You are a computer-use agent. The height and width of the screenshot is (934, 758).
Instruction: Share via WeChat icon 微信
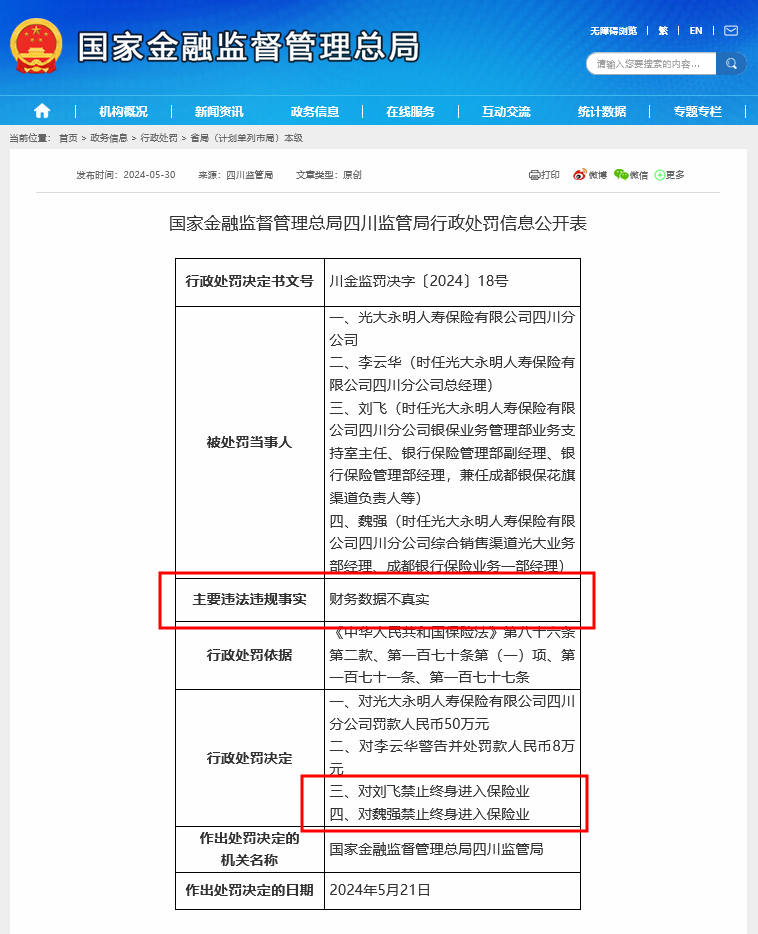point(631,175)
